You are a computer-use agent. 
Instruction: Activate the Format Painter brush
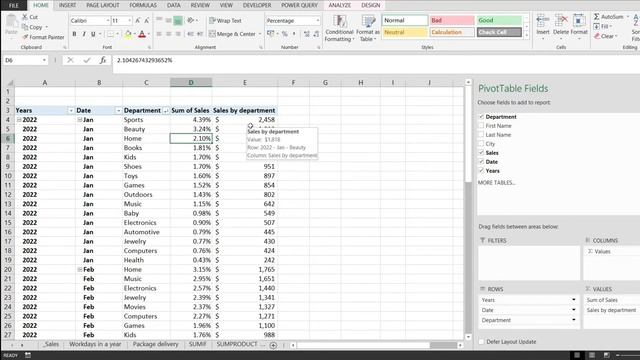[x=25, y=37]
